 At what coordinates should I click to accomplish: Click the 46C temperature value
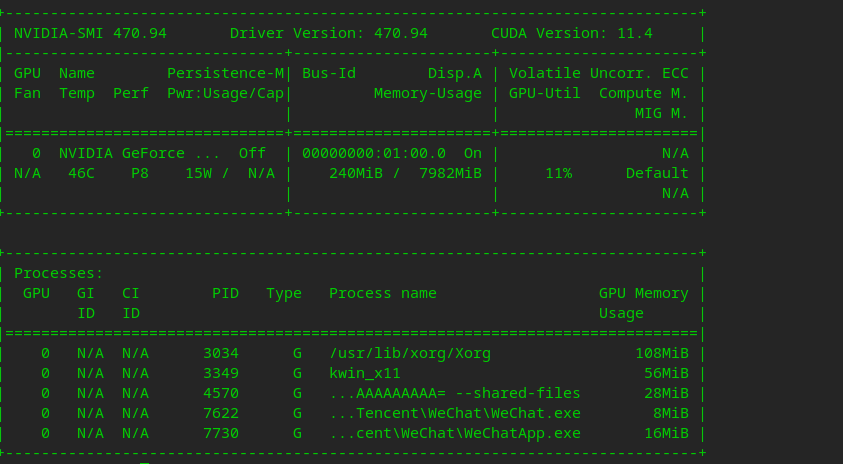[81, 174]
